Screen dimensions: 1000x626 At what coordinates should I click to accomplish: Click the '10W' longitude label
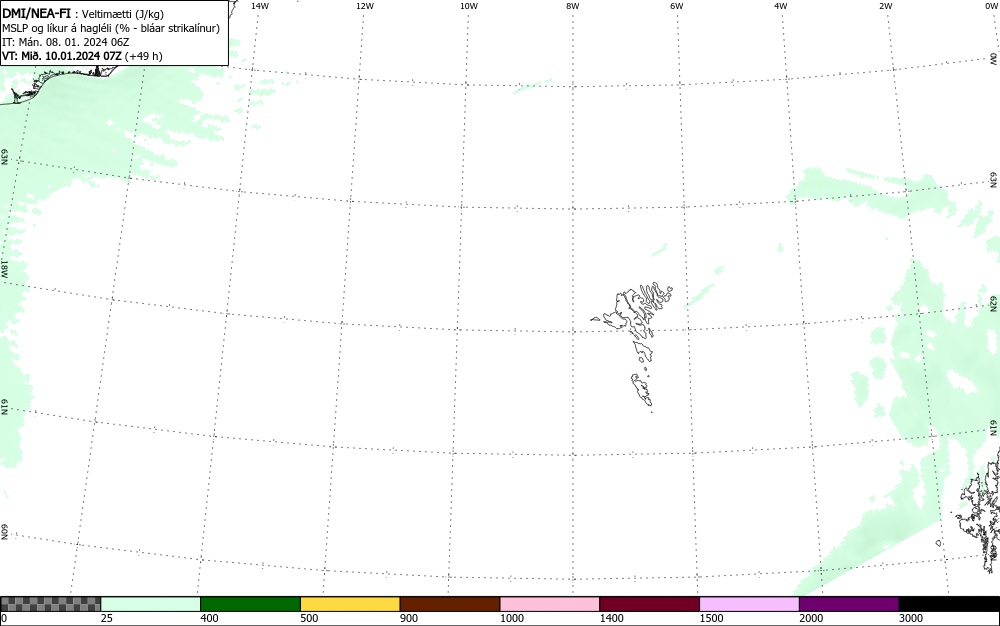pyautogui.click(x=469, y=6)
